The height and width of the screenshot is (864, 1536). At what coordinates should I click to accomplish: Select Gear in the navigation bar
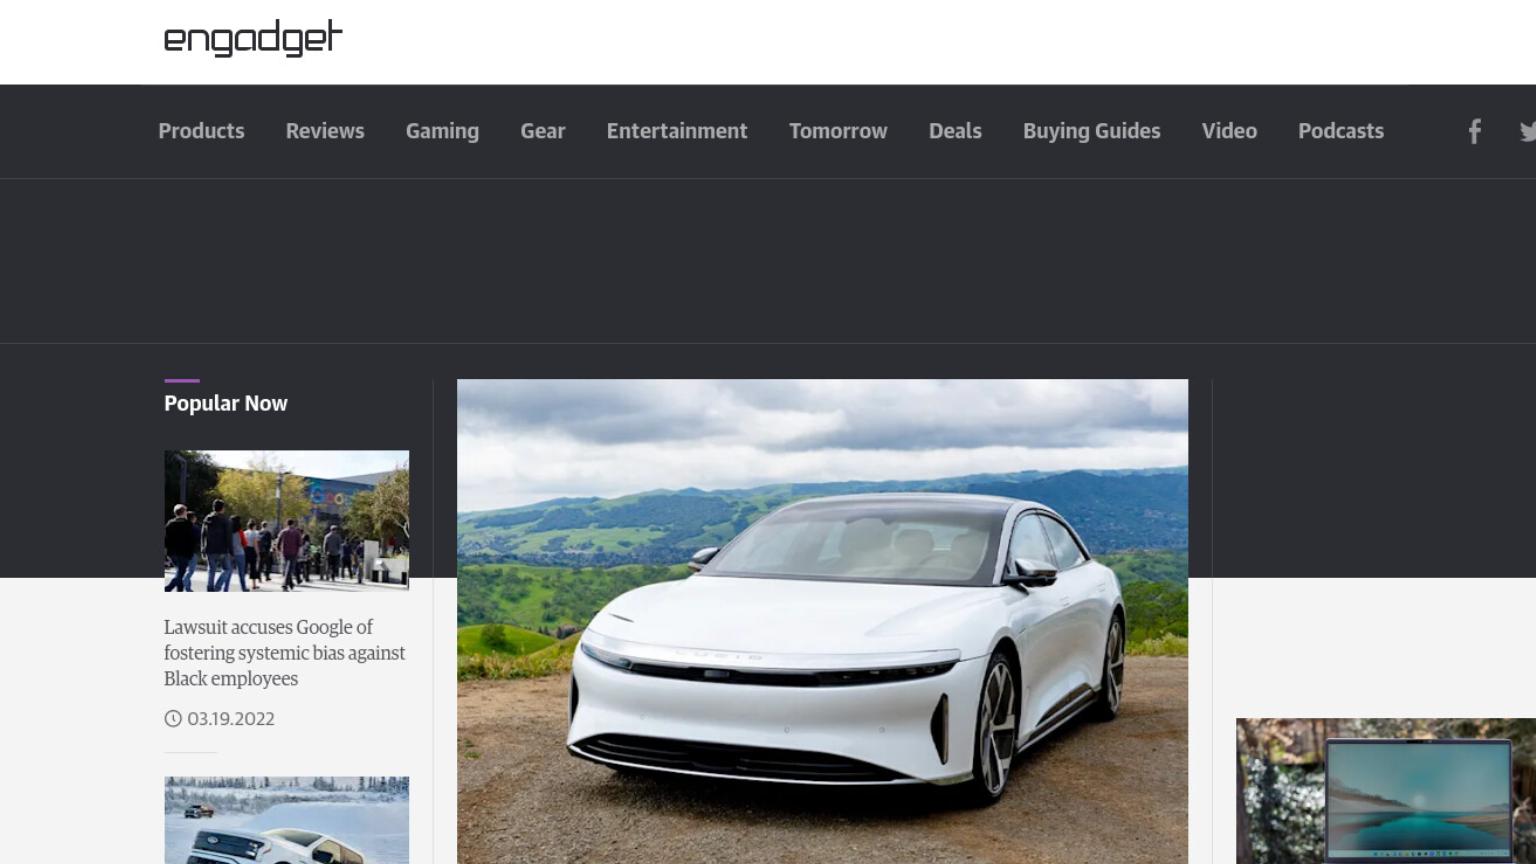(543, 131)
